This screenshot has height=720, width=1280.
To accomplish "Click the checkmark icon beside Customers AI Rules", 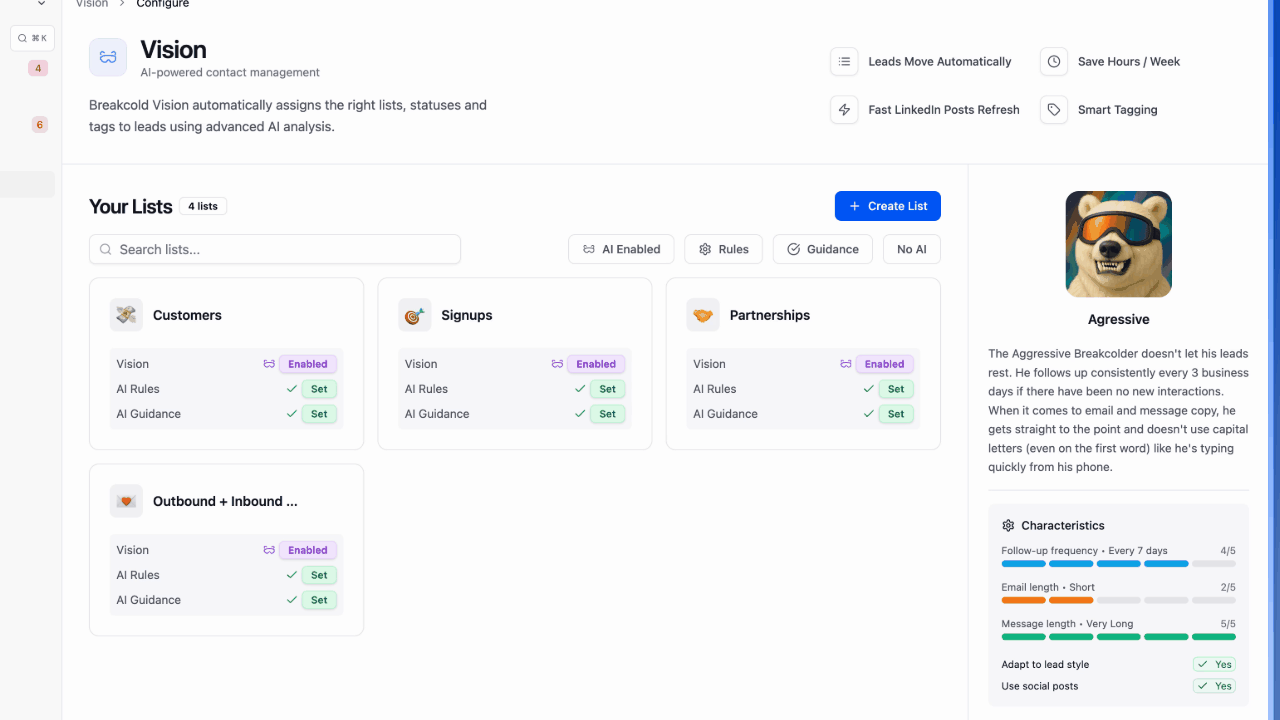I will pos(292,389).
